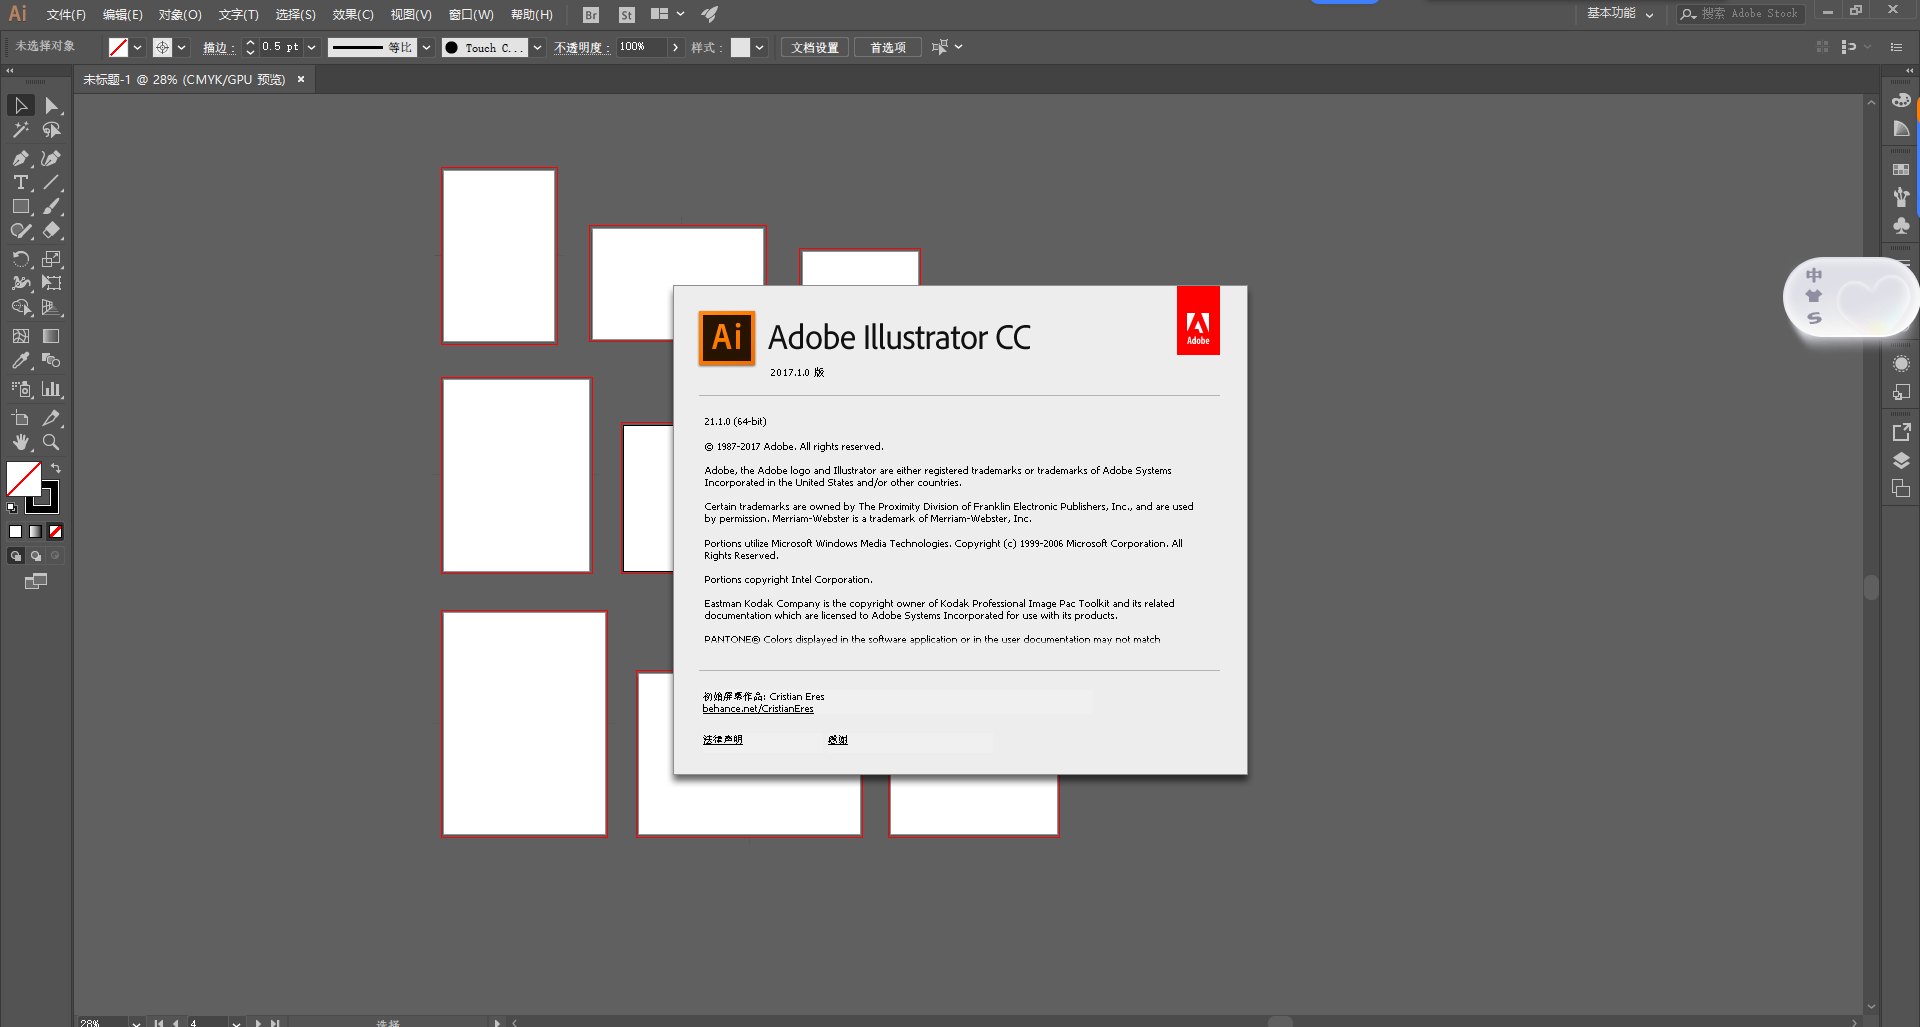Image resolution: width=1920 pixels, height=1027 pixels.
Task: Click the 文档设置 button
Action: pyautogui.click(x=814, y=46)
